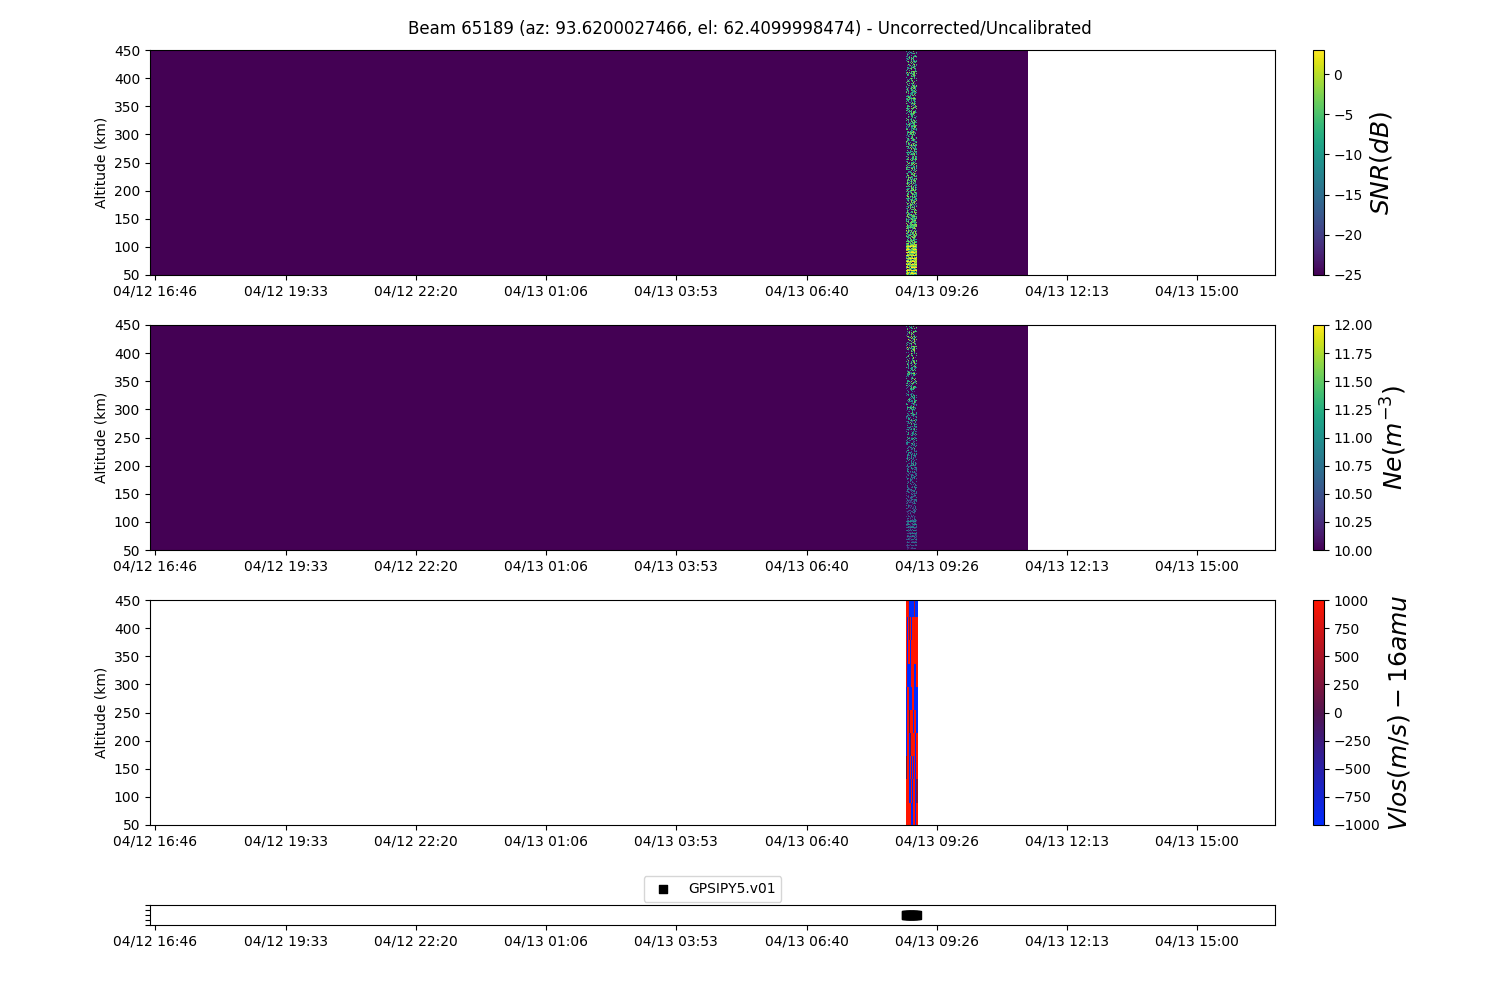The image size is (1500, 1000).
Task: Click the Vlos red-blue colorbar
Action: coord(1318,712)
